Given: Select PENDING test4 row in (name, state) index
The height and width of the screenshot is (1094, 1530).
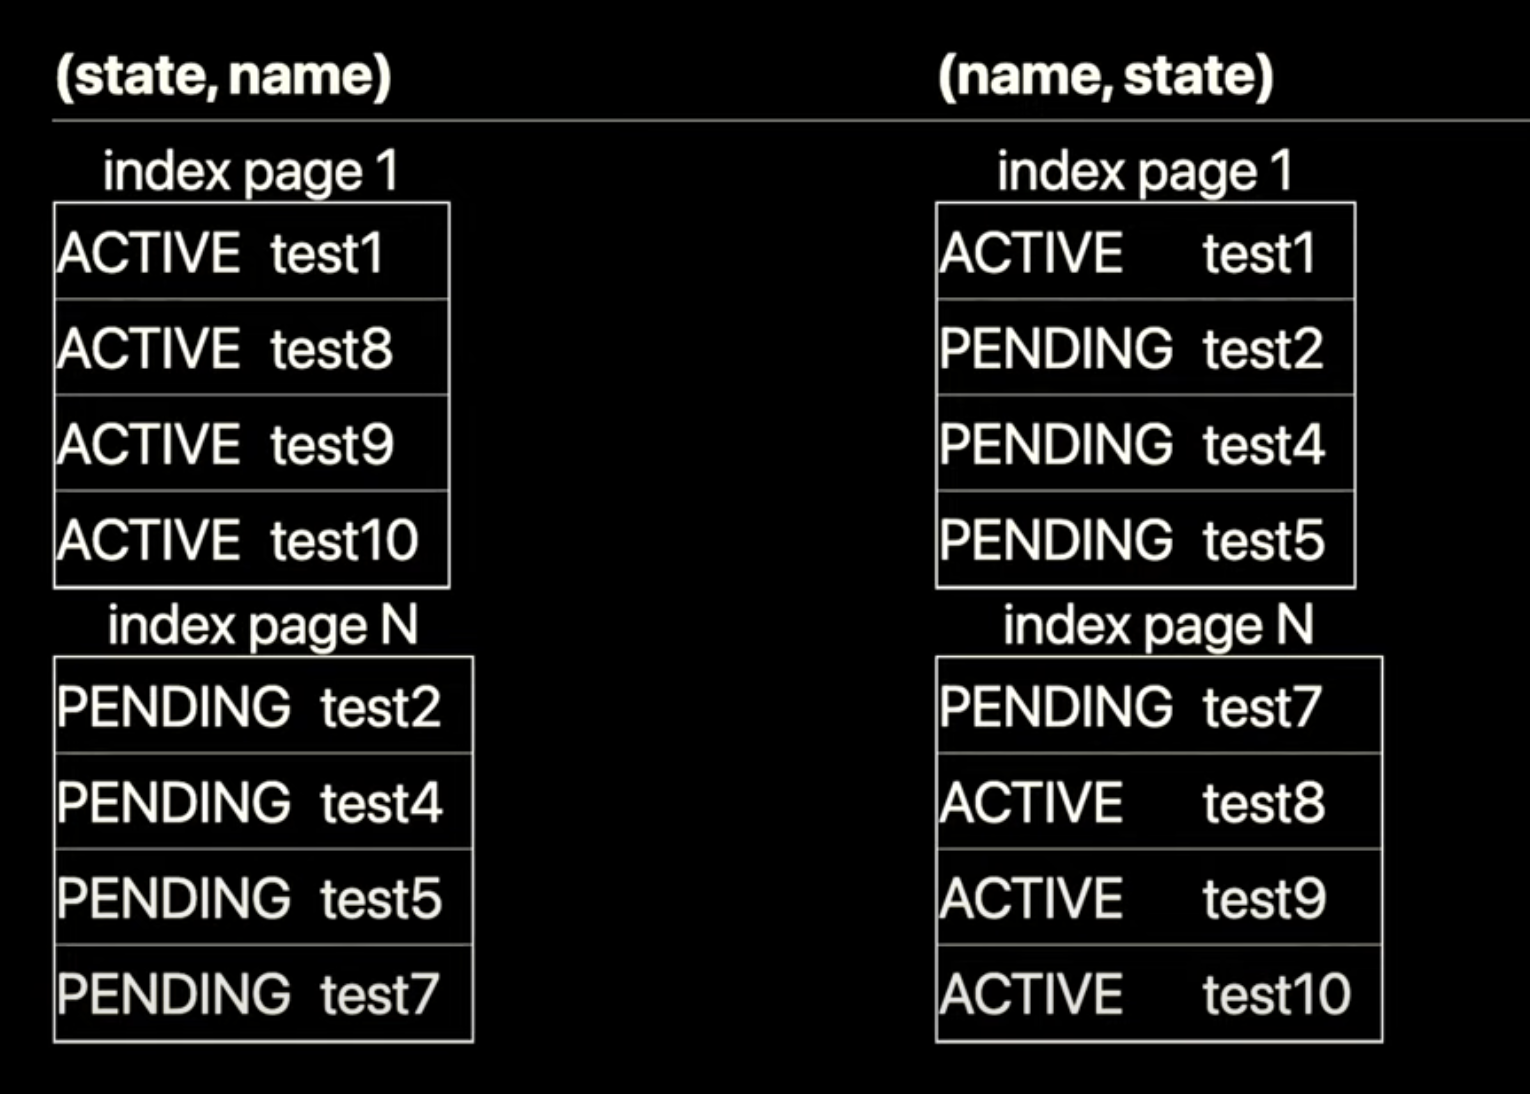Looking at the screenshot, I should 1145,444.
